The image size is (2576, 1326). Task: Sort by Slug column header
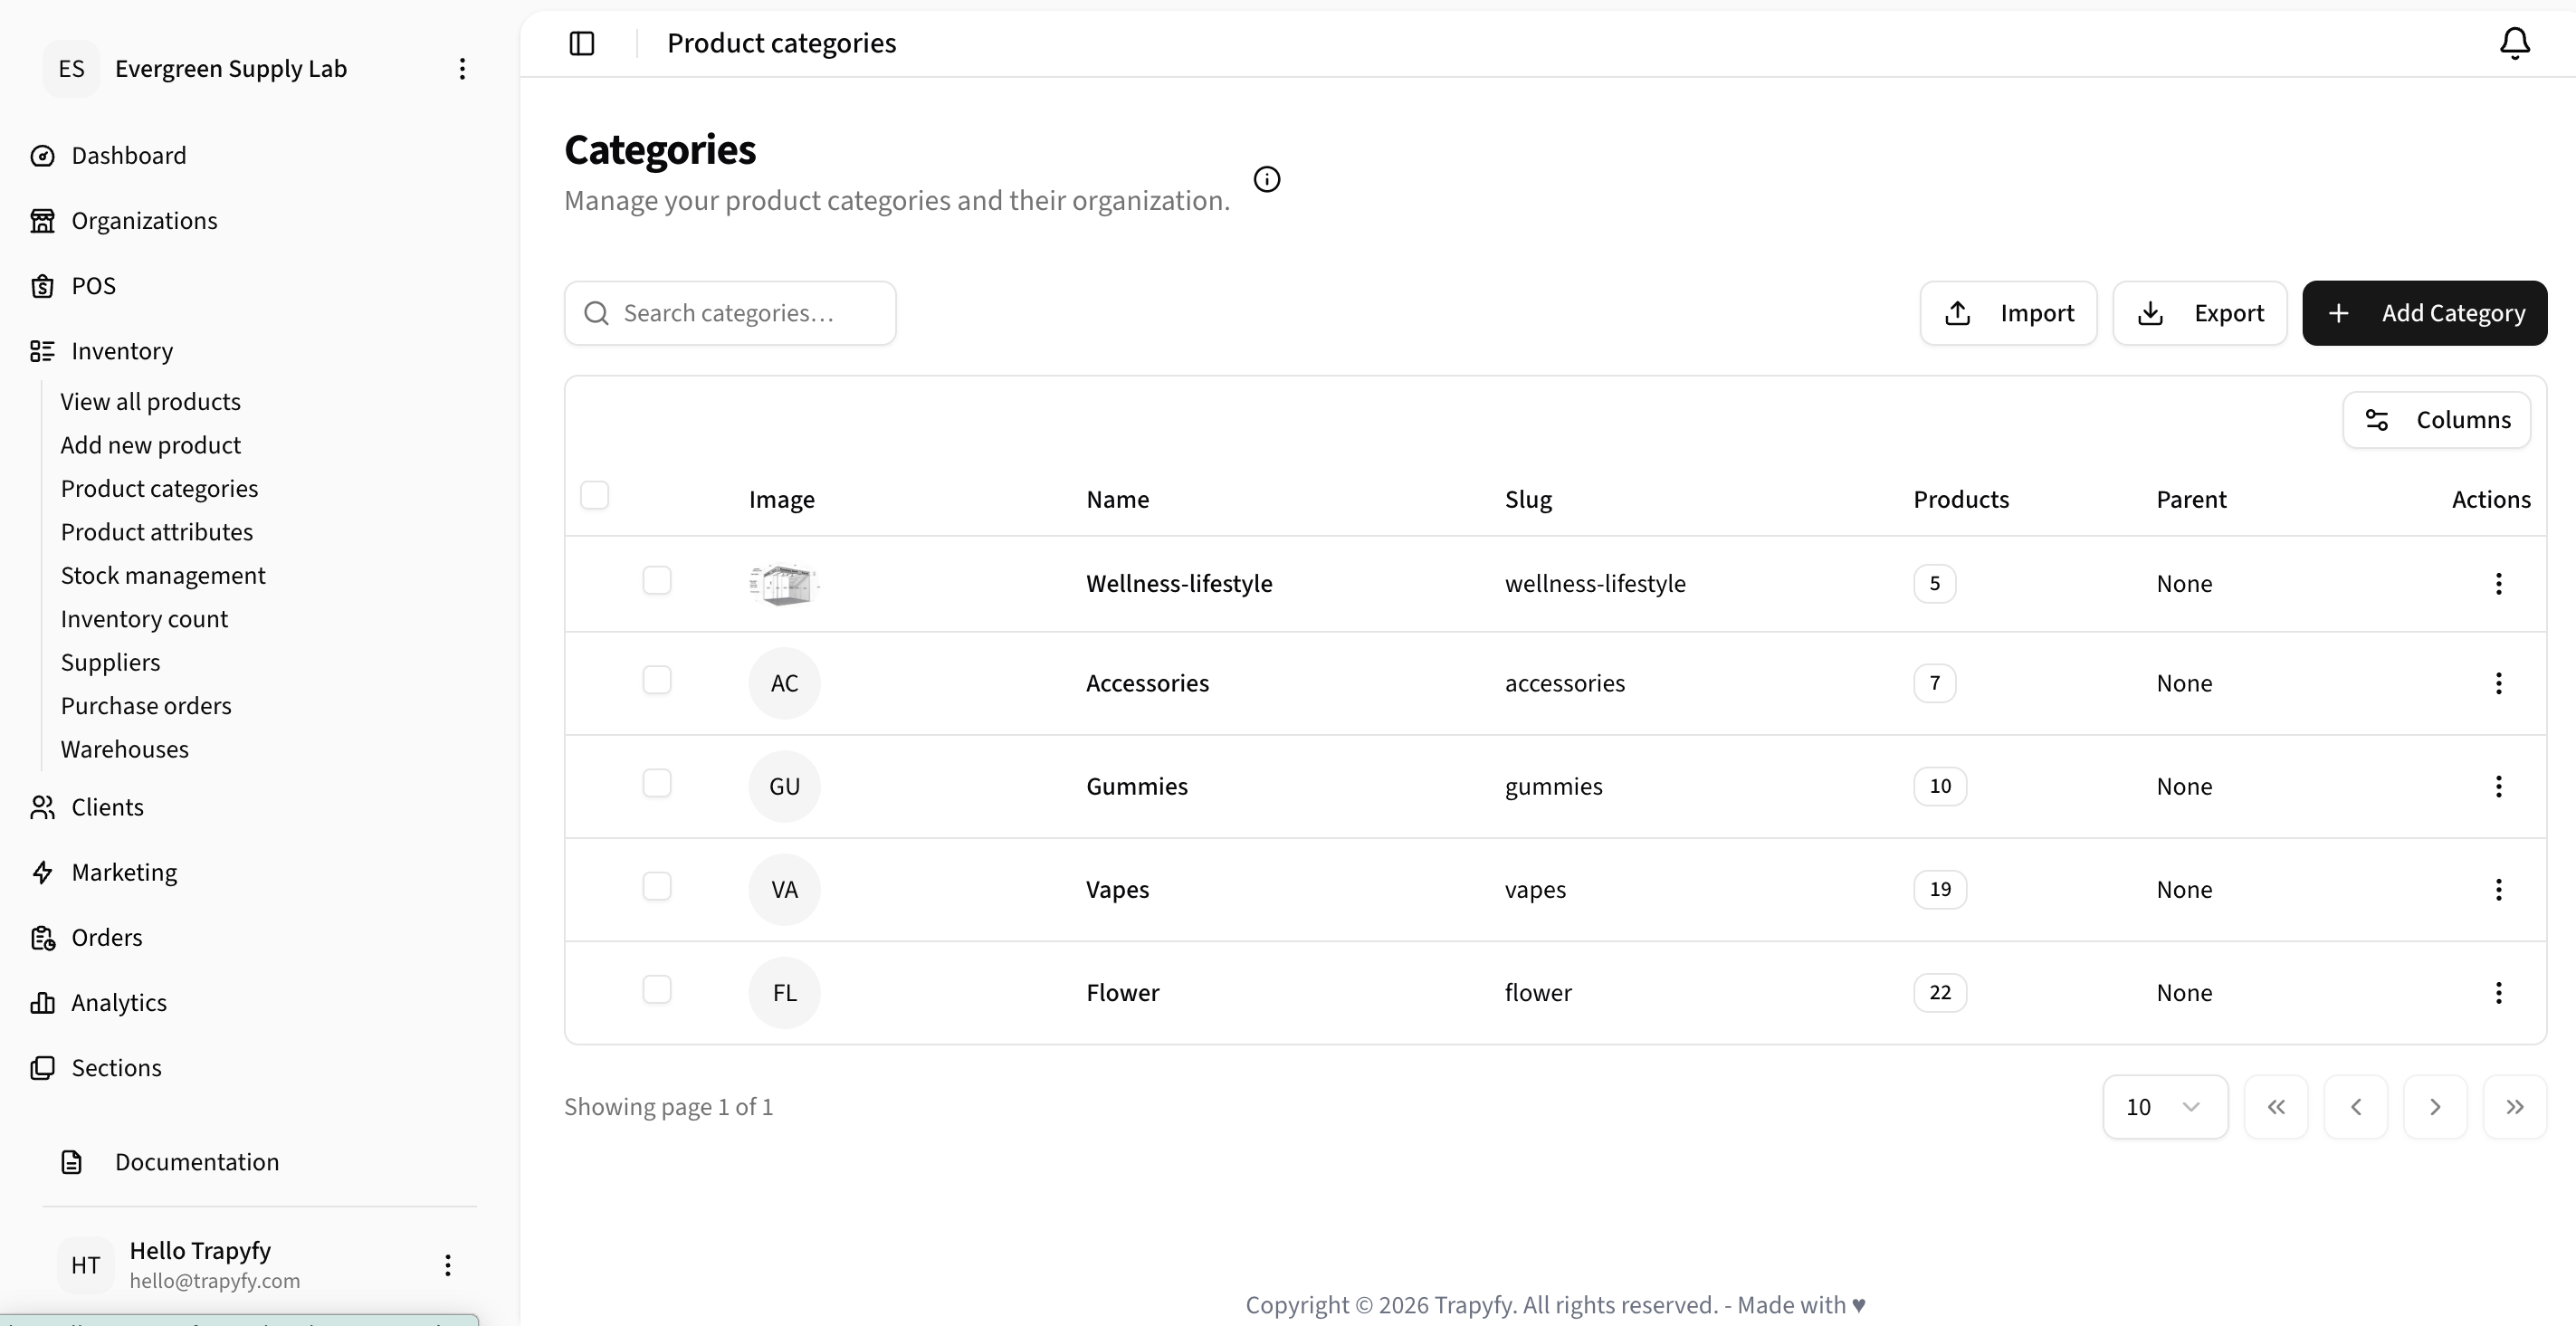(1528, 500)
